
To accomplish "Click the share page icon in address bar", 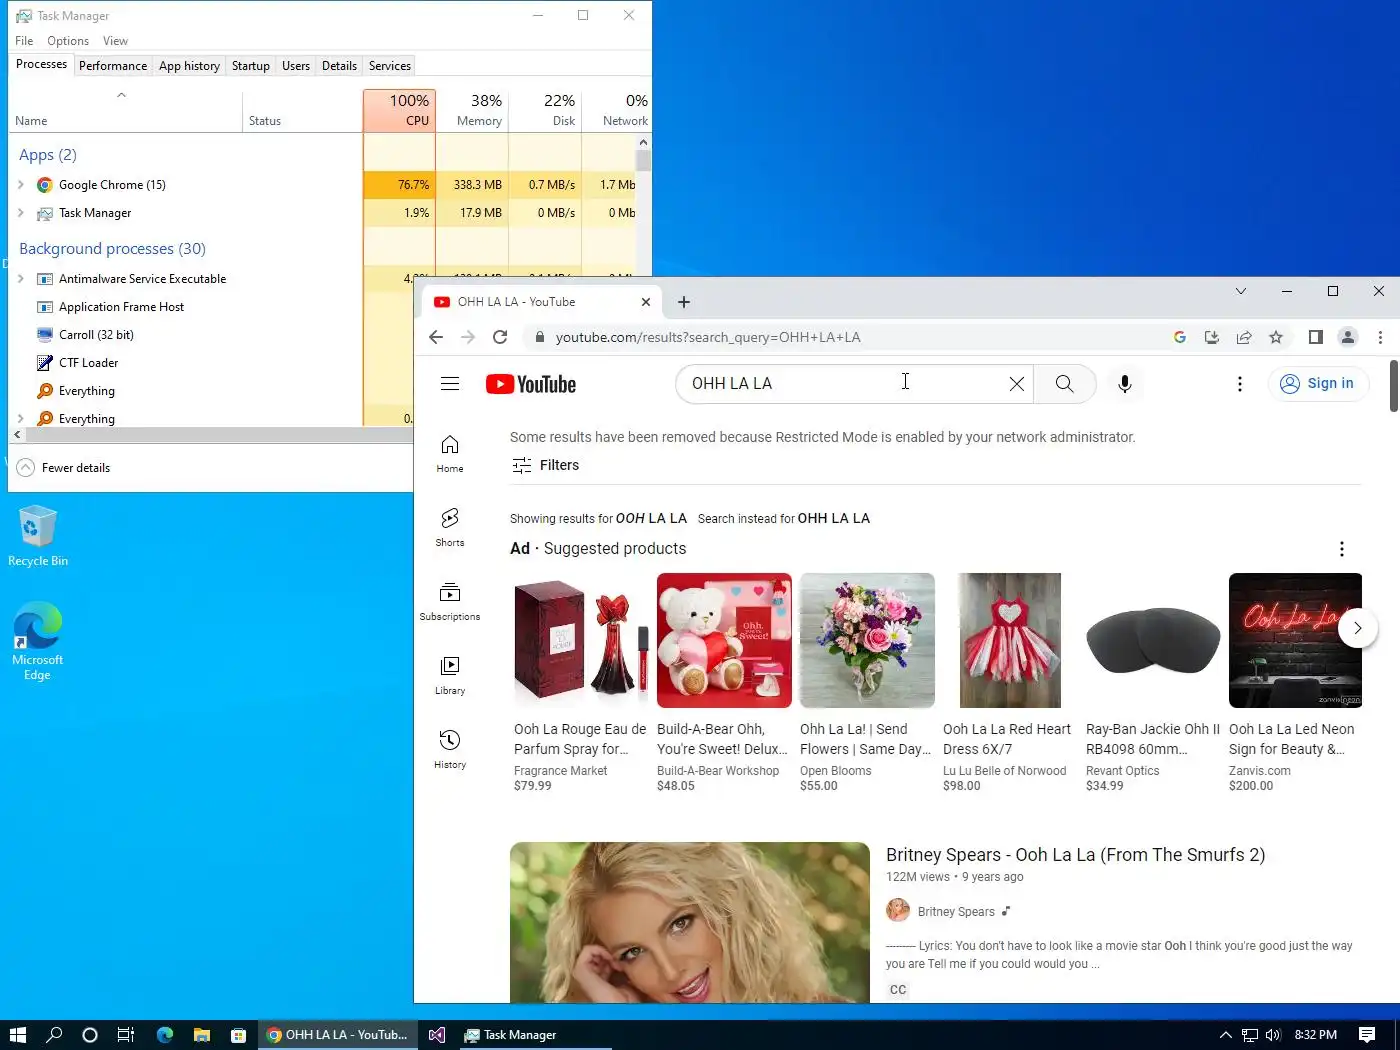I will click(x=1244, y=337).
